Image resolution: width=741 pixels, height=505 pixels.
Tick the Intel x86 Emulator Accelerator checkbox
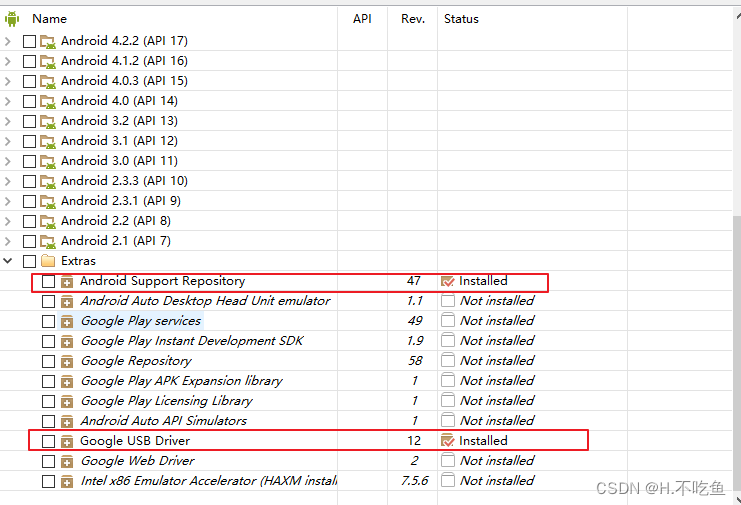[48, 482]
